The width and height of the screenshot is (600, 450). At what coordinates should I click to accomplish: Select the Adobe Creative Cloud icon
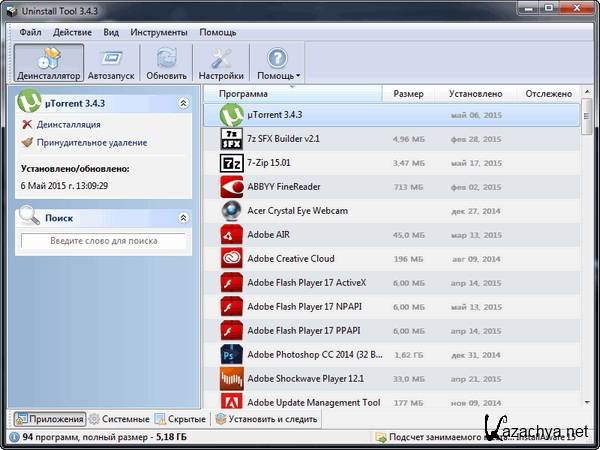232,258
